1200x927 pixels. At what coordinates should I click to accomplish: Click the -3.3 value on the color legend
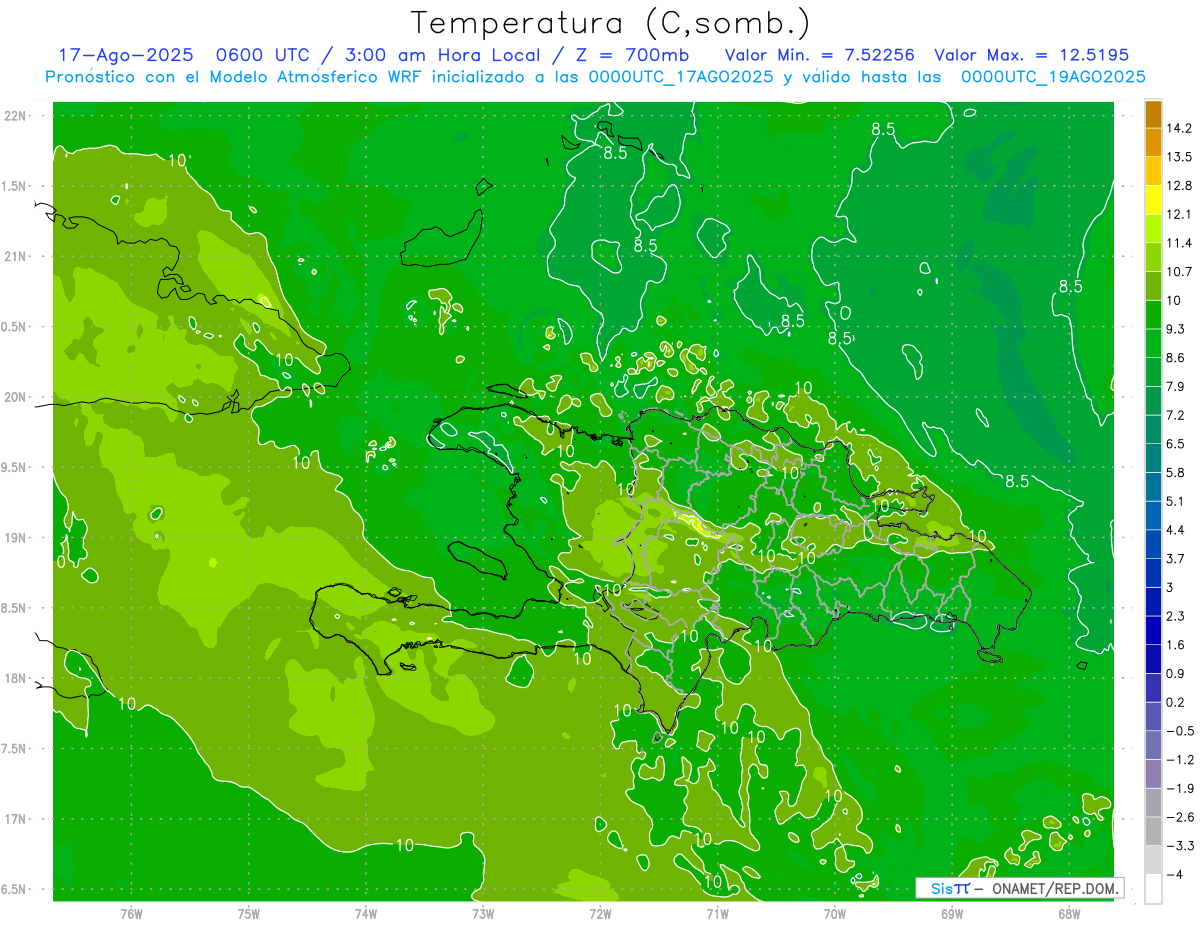click(1180, 845)
